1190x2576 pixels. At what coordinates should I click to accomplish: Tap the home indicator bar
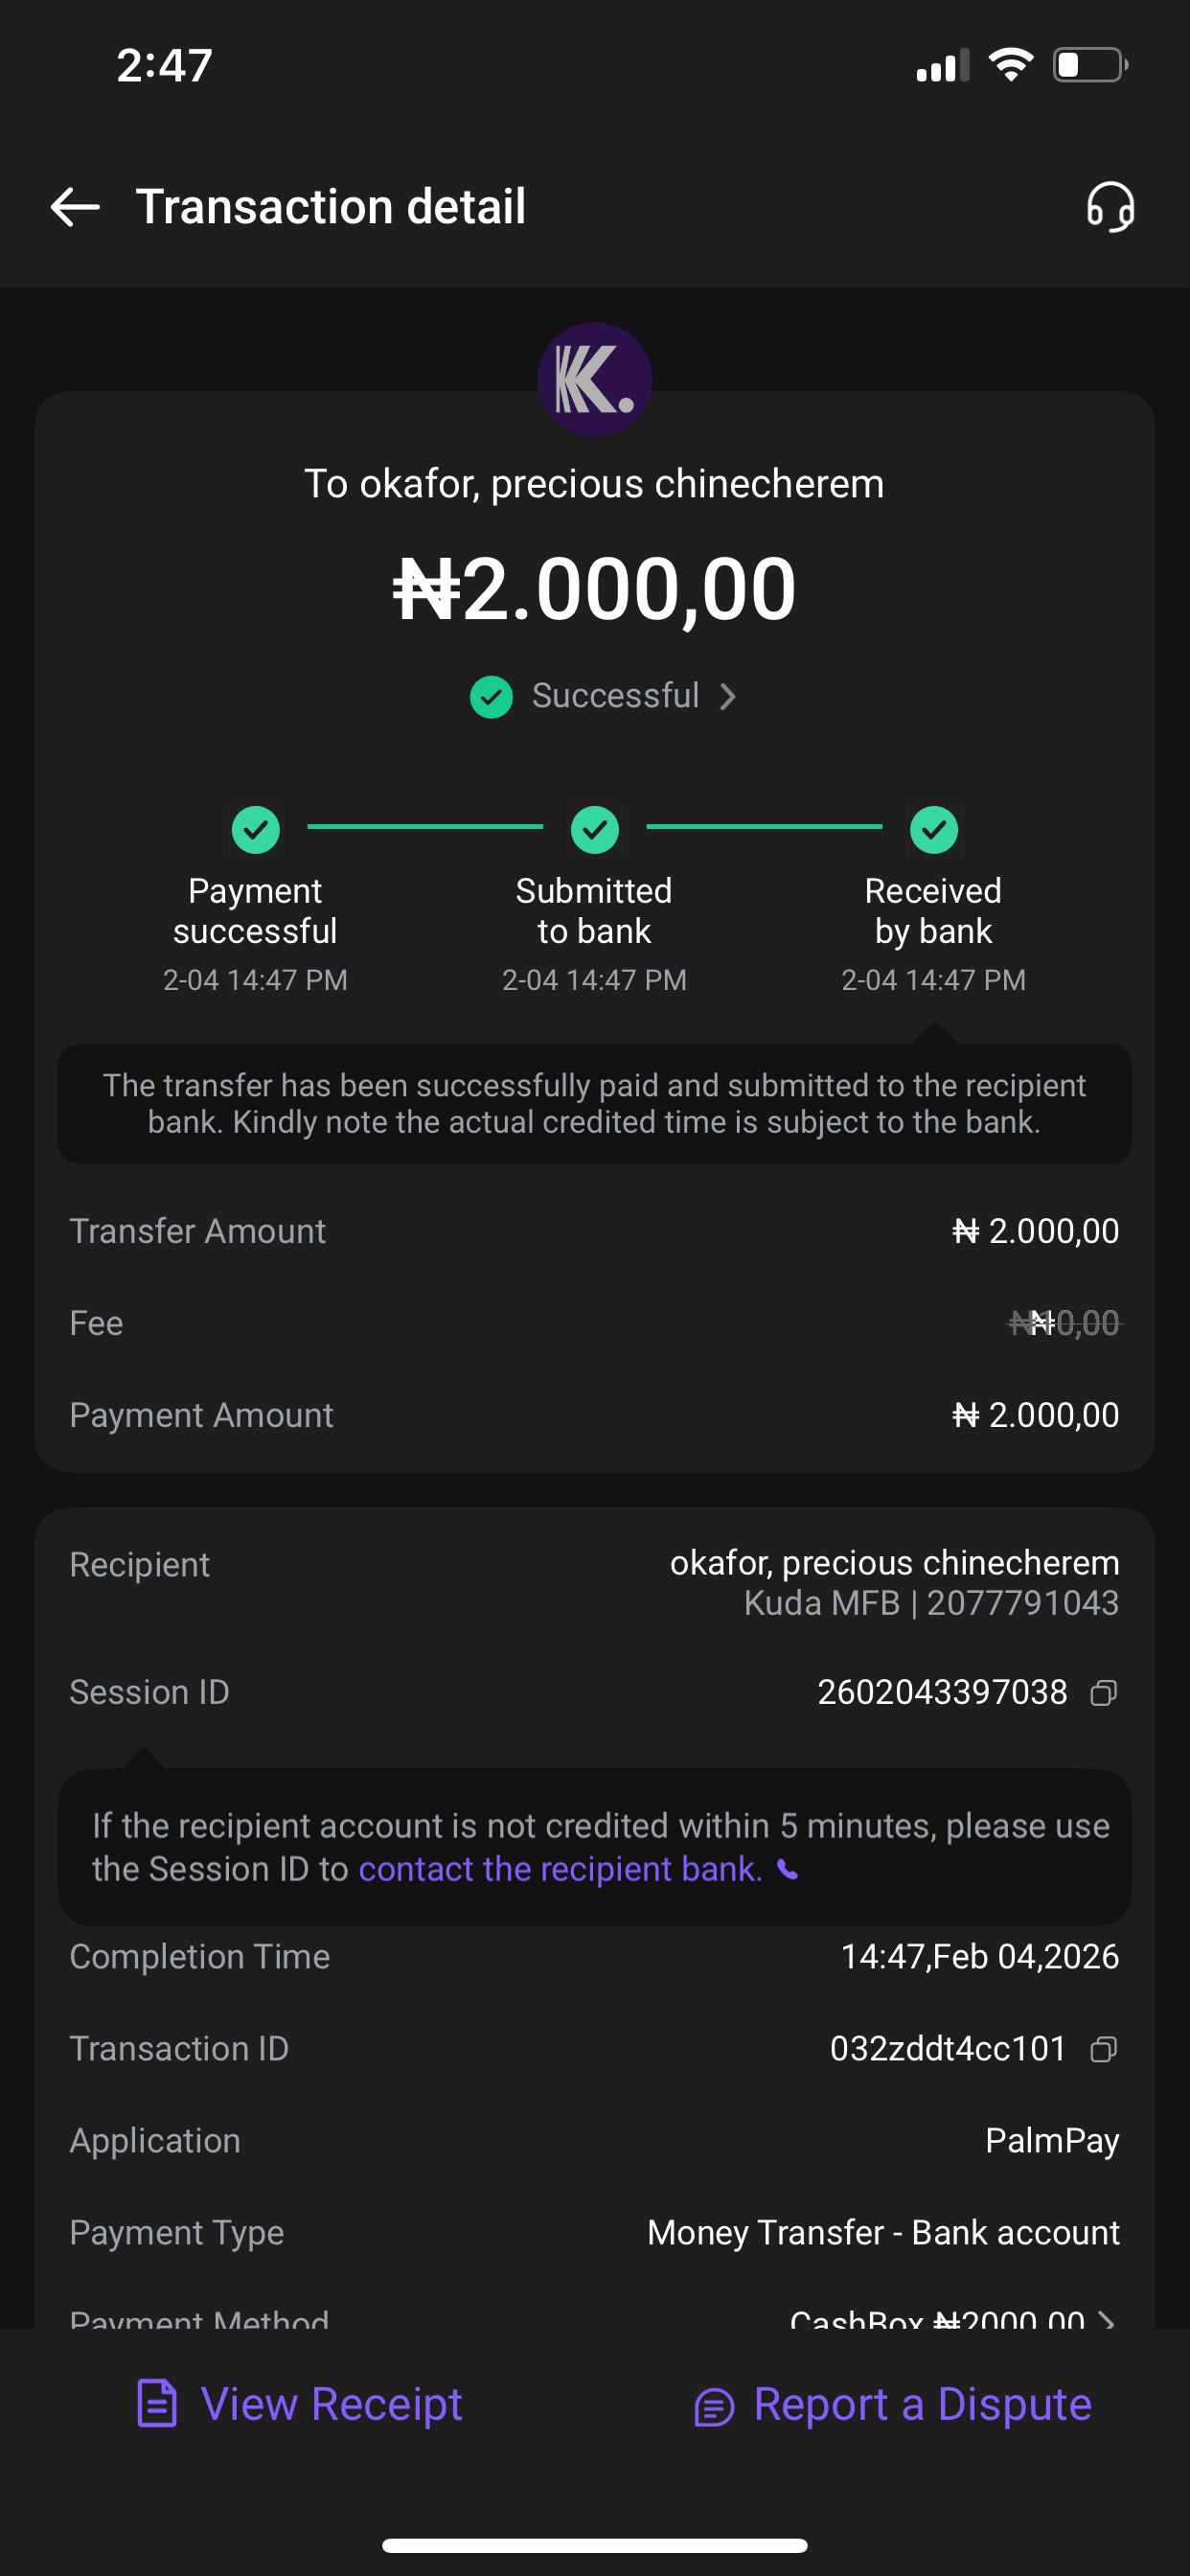594,2545
